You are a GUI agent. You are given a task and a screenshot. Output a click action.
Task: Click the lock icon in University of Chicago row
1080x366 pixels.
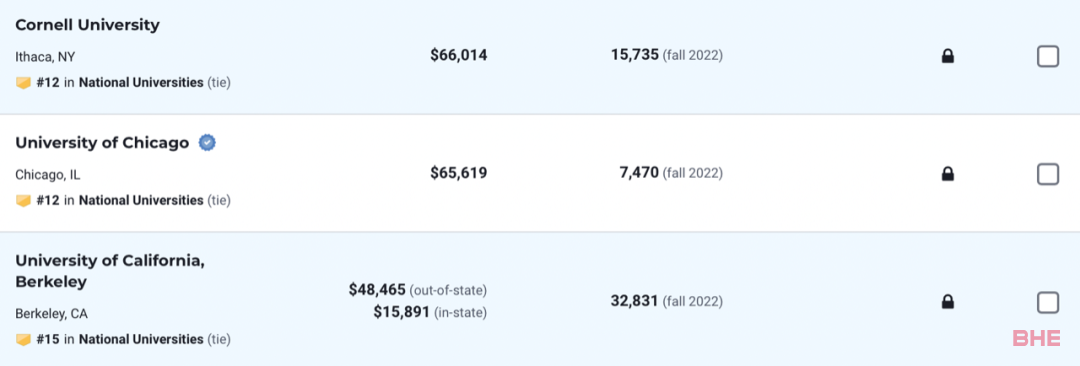click(948, 174)
